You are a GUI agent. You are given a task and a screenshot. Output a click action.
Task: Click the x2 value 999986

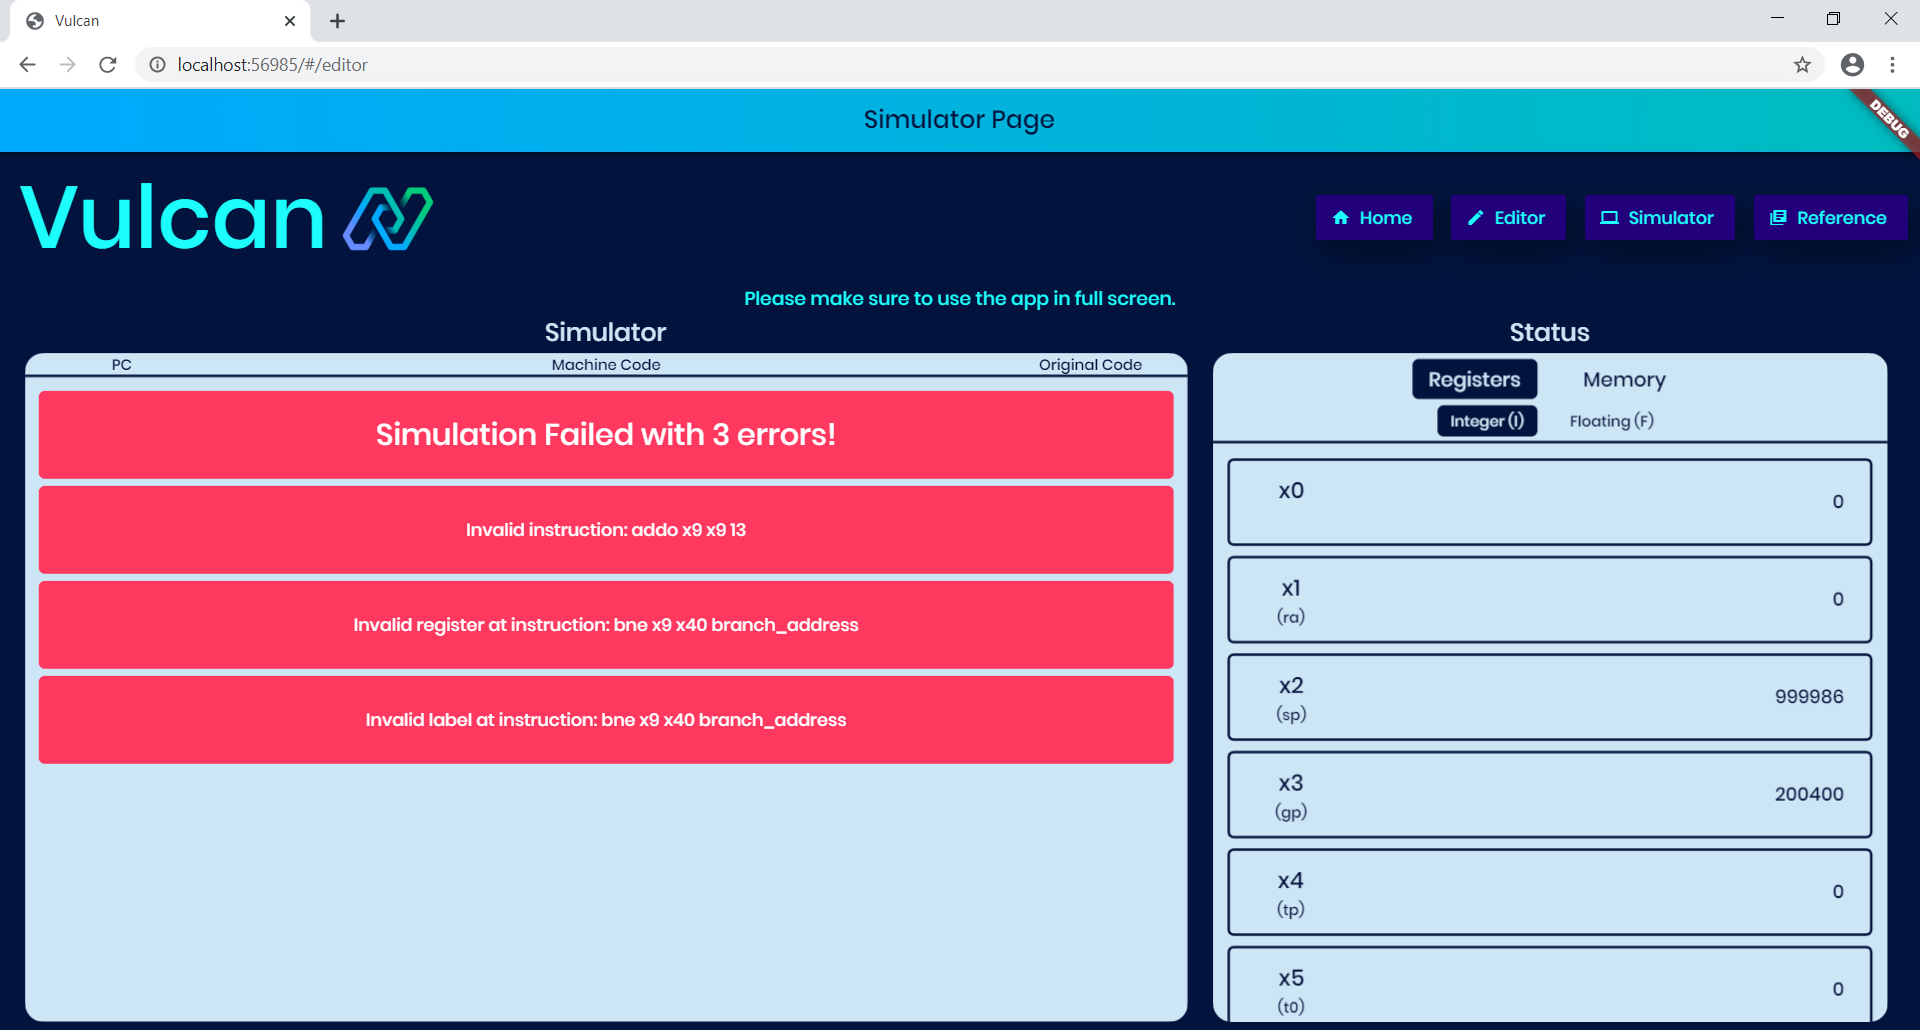(x=1809, y=697)
